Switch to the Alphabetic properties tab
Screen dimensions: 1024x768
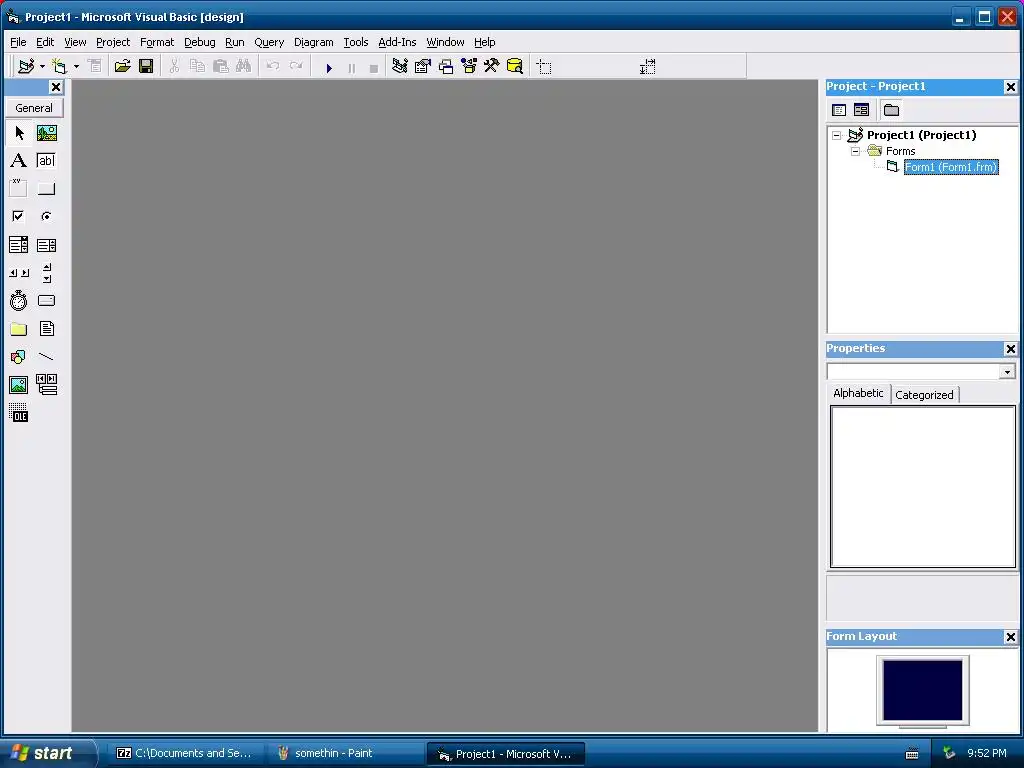[x=858, y=393]
